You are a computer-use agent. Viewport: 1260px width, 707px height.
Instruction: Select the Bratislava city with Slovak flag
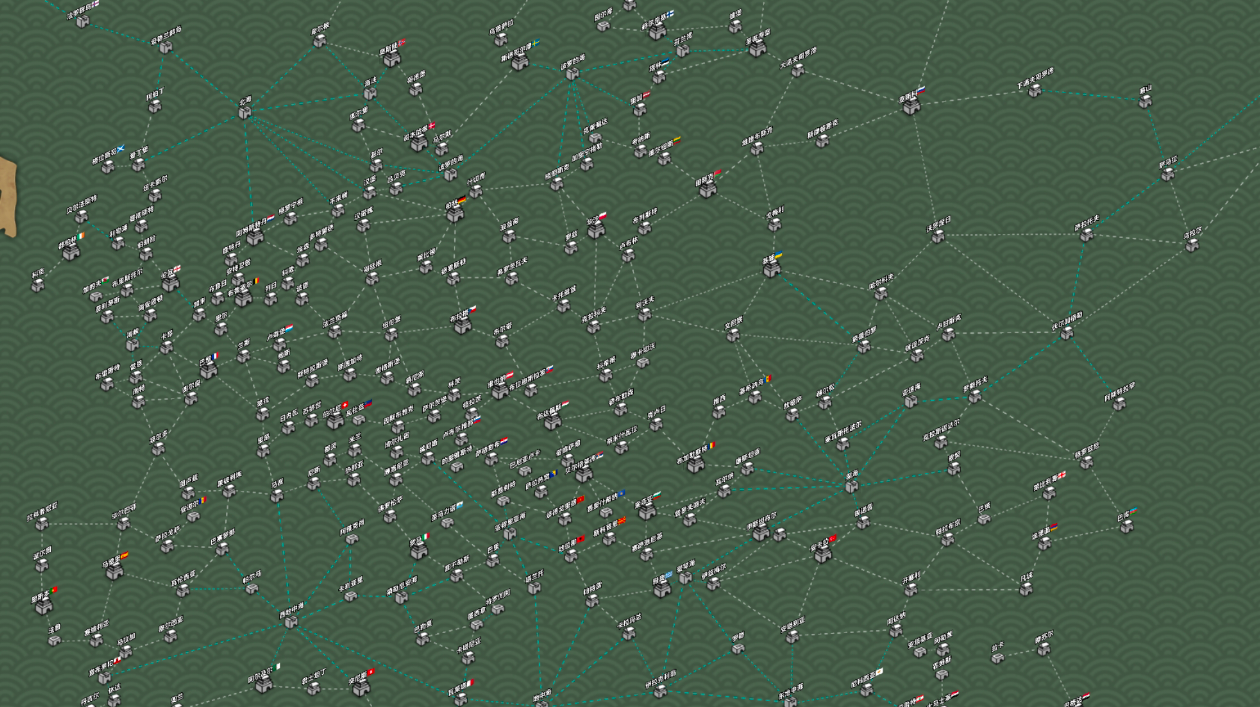click(531, 390)
